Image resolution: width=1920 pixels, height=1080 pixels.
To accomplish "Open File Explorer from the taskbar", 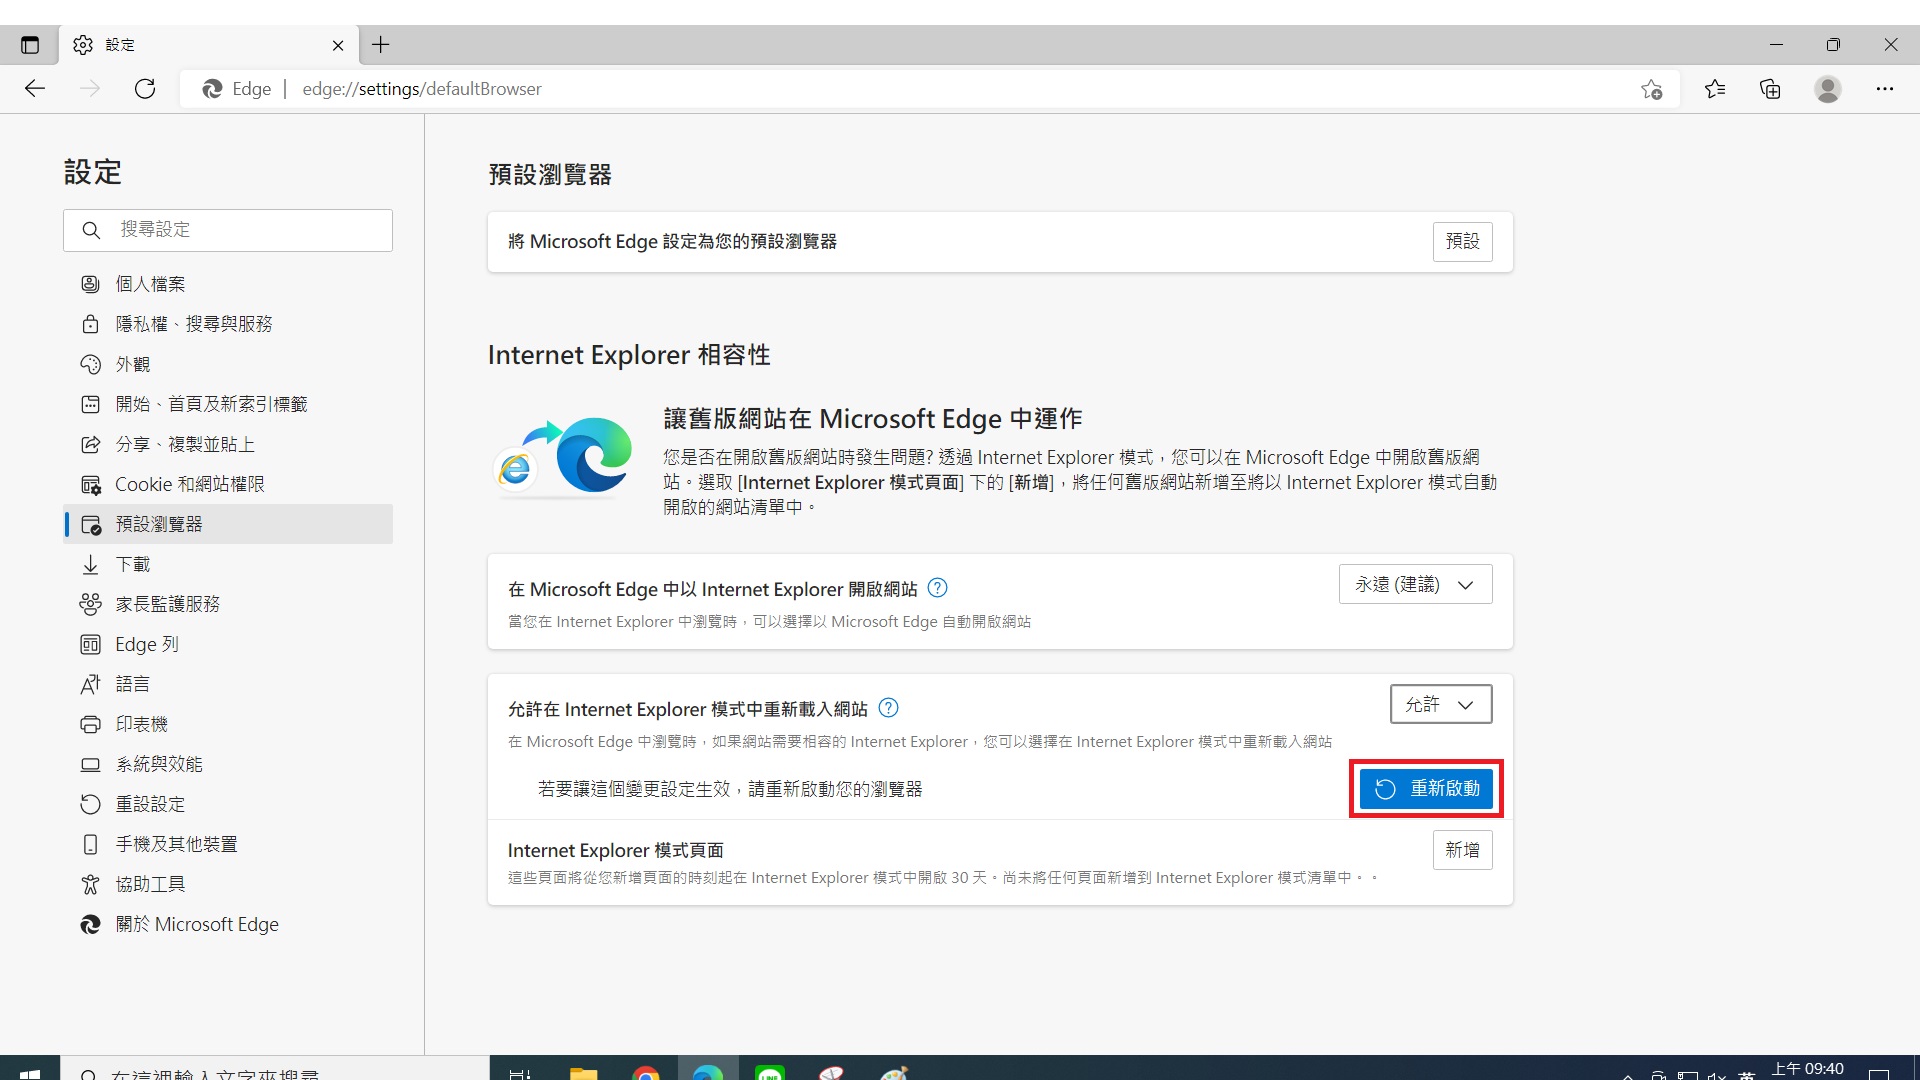I will point(584,1073).
